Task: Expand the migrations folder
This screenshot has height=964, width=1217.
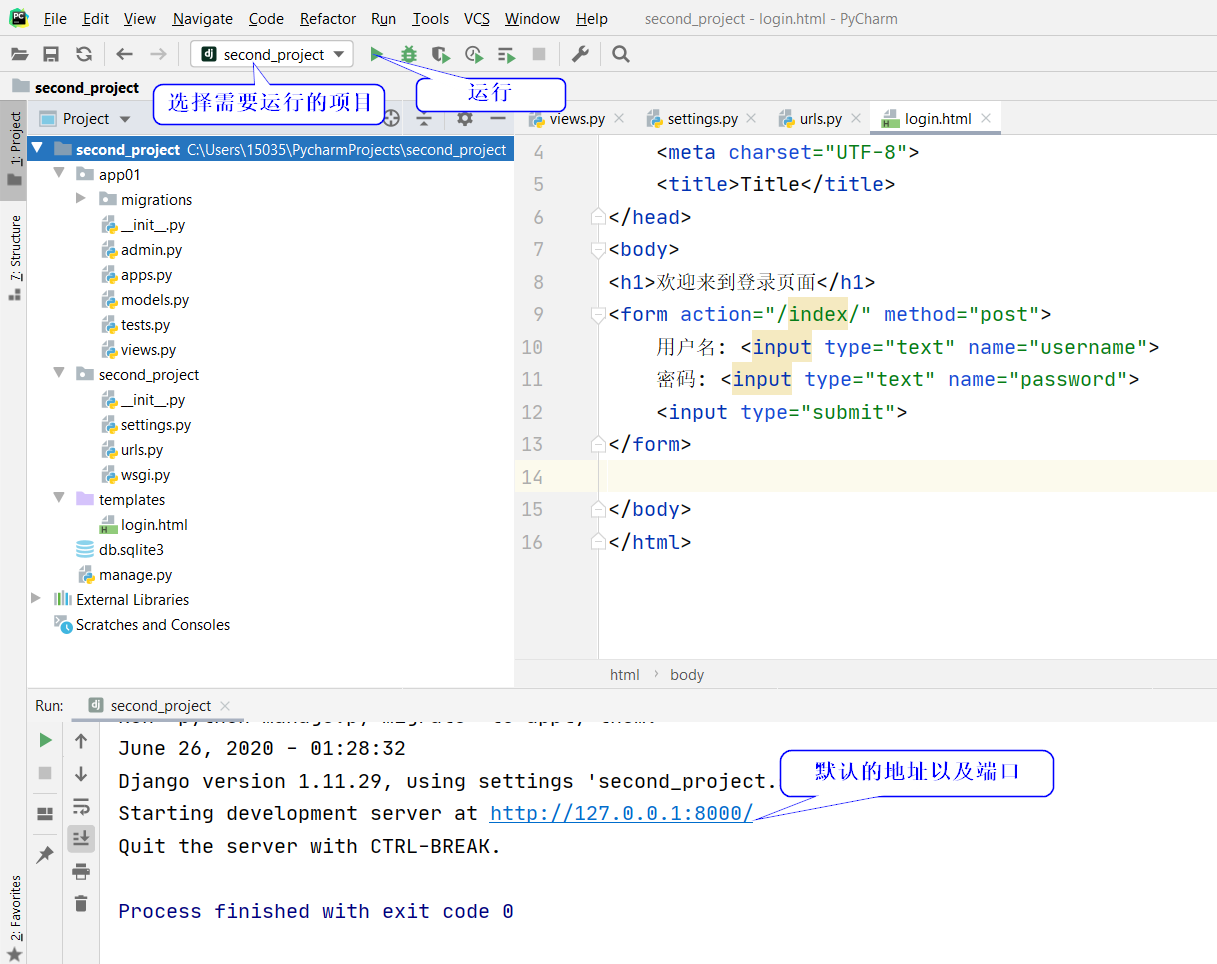Action: [82, 199]
